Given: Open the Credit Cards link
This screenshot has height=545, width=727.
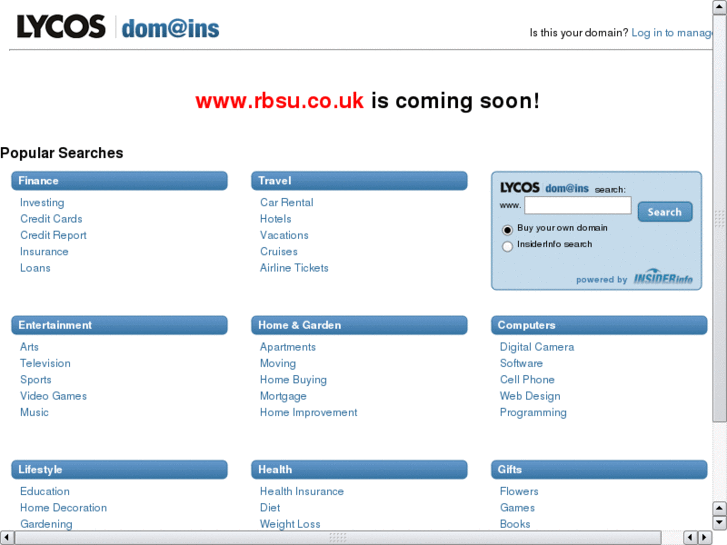Looking at the screenshot, I should (51, 219).
